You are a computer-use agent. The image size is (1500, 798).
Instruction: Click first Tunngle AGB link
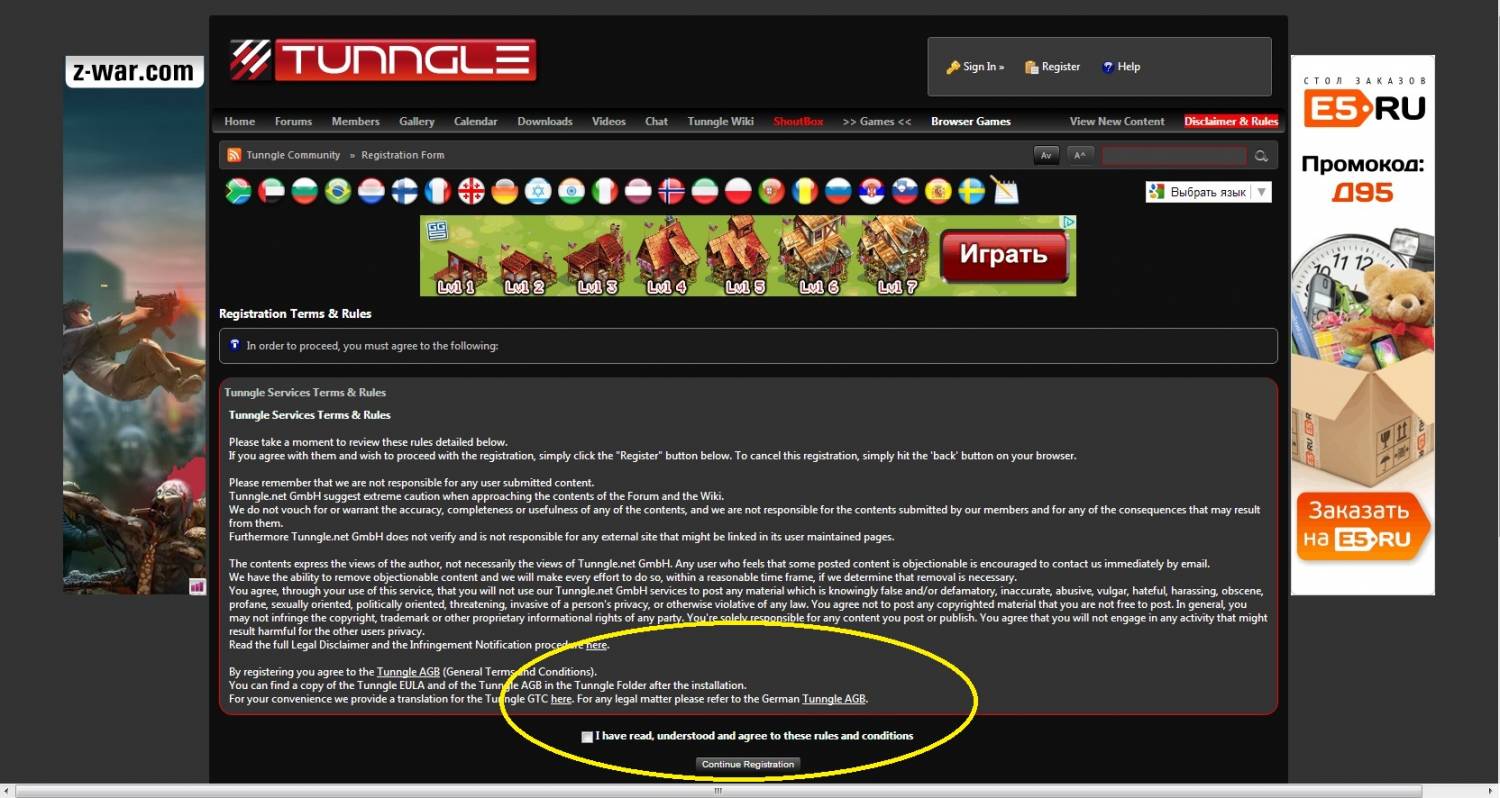[x=407, y=672]
